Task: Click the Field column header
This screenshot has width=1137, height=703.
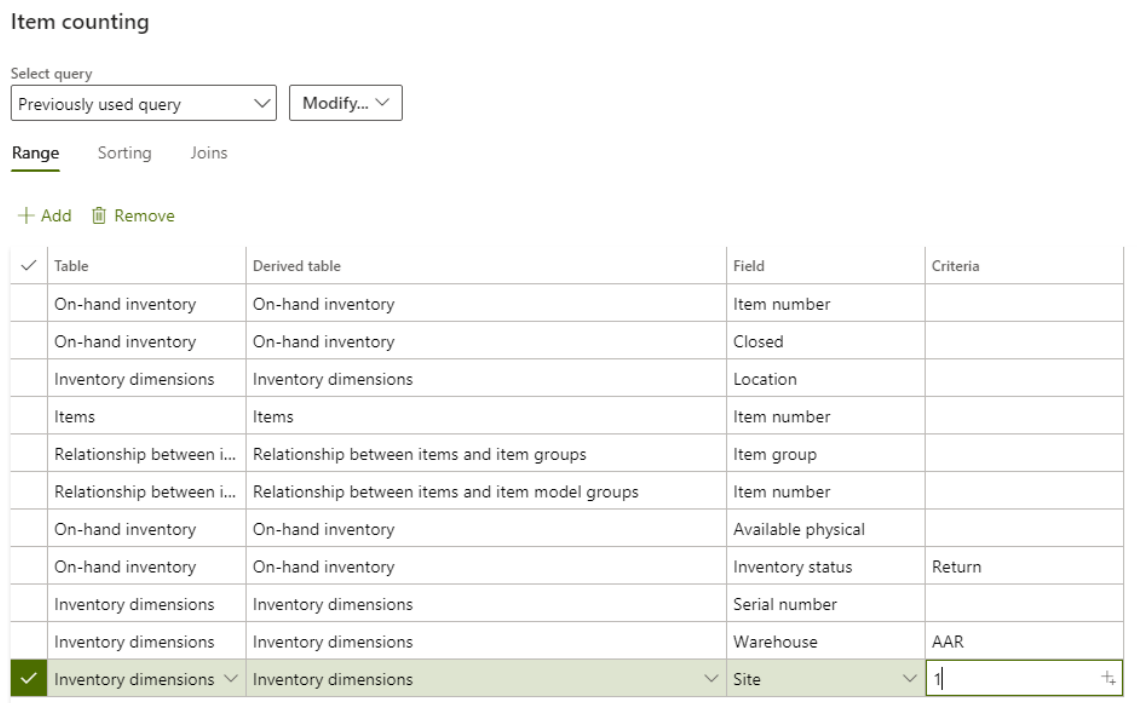Action: (x=748, y=266)
